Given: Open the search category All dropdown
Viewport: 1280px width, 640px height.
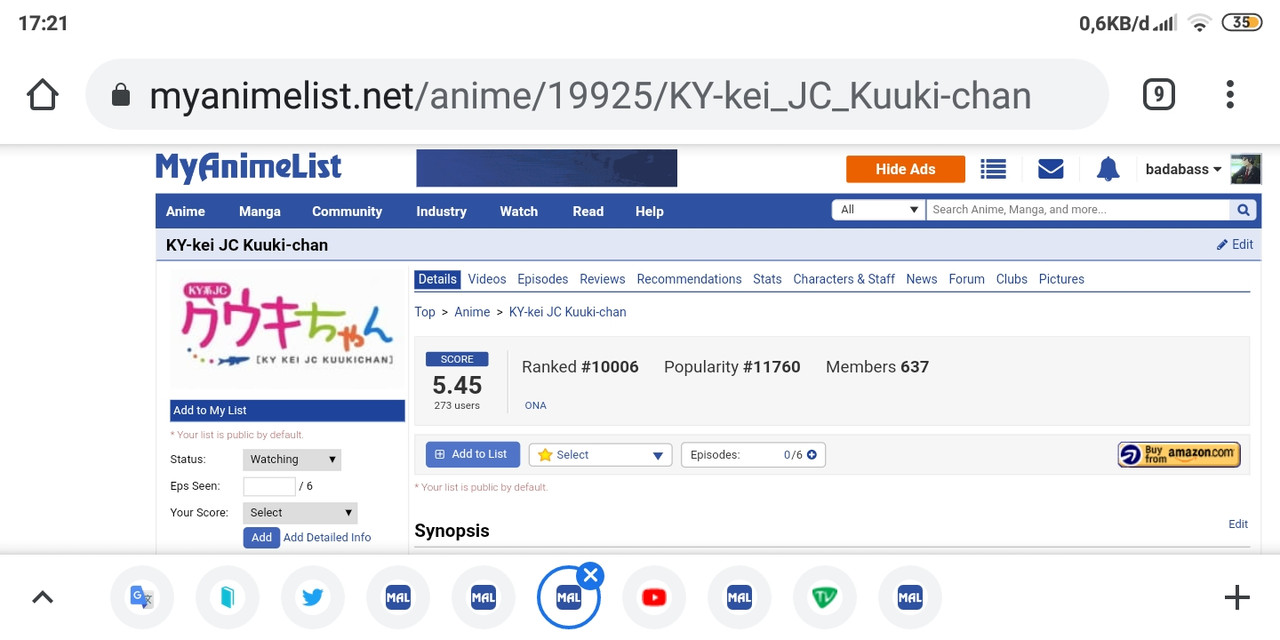Looking at the screenshot, I should coord(879,210).
